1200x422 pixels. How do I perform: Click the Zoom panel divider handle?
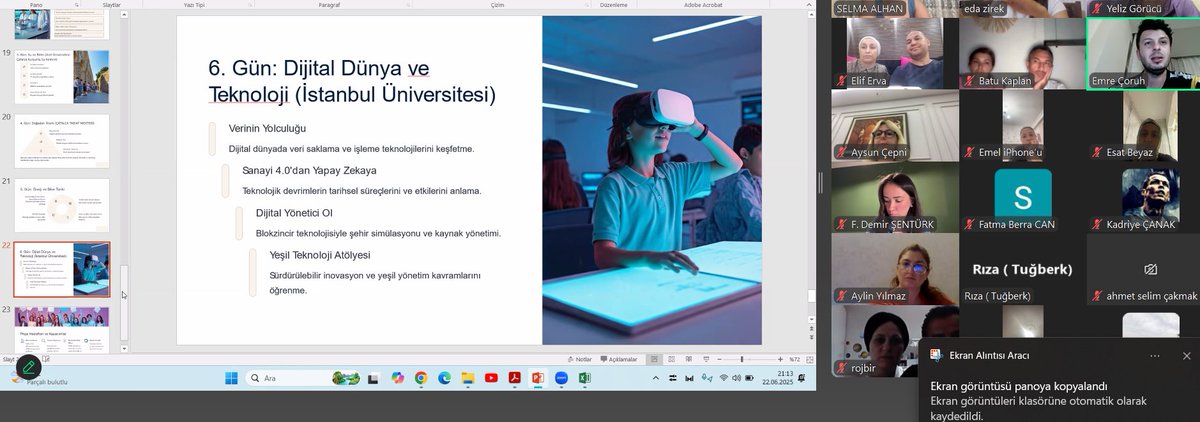tap(821, 181)
